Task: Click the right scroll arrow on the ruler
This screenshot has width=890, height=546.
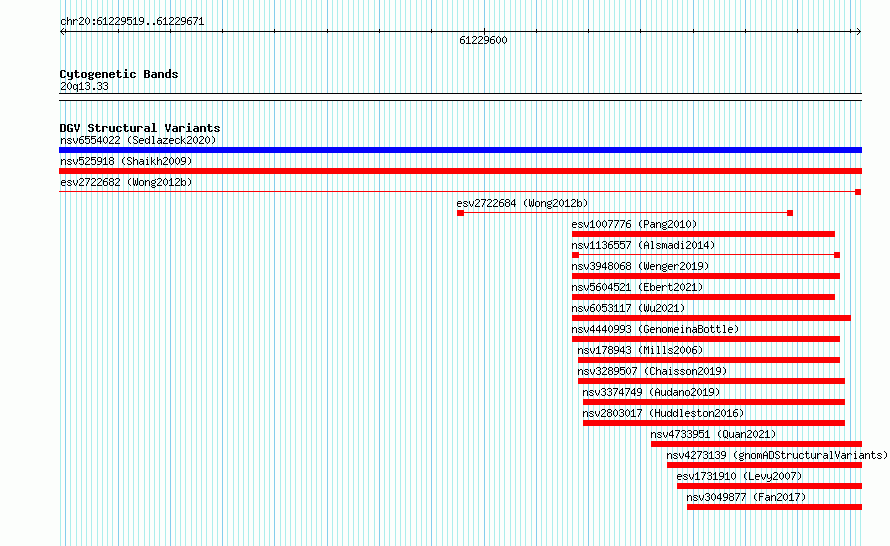Action: [x=858, y=32]
